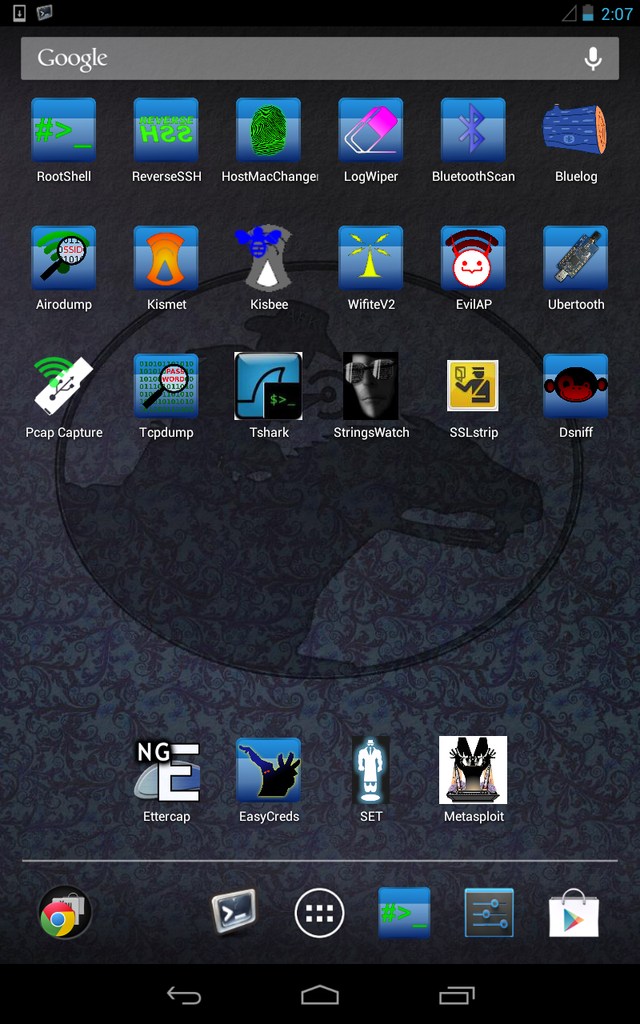This screenshot has height=1024, width=640.
Task: Launch the LogWiper eraser app
Action: pos(371,130)
